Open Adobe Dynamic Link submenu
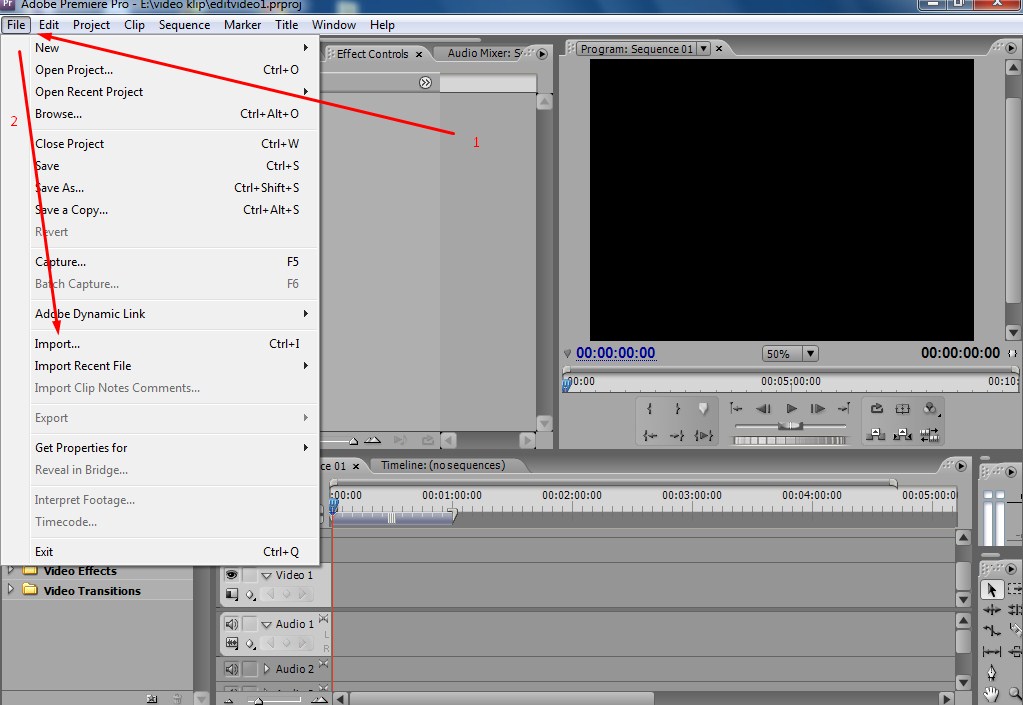This screenshot has height=705, width=1023. pyautogui.click(x=172, y=314)
